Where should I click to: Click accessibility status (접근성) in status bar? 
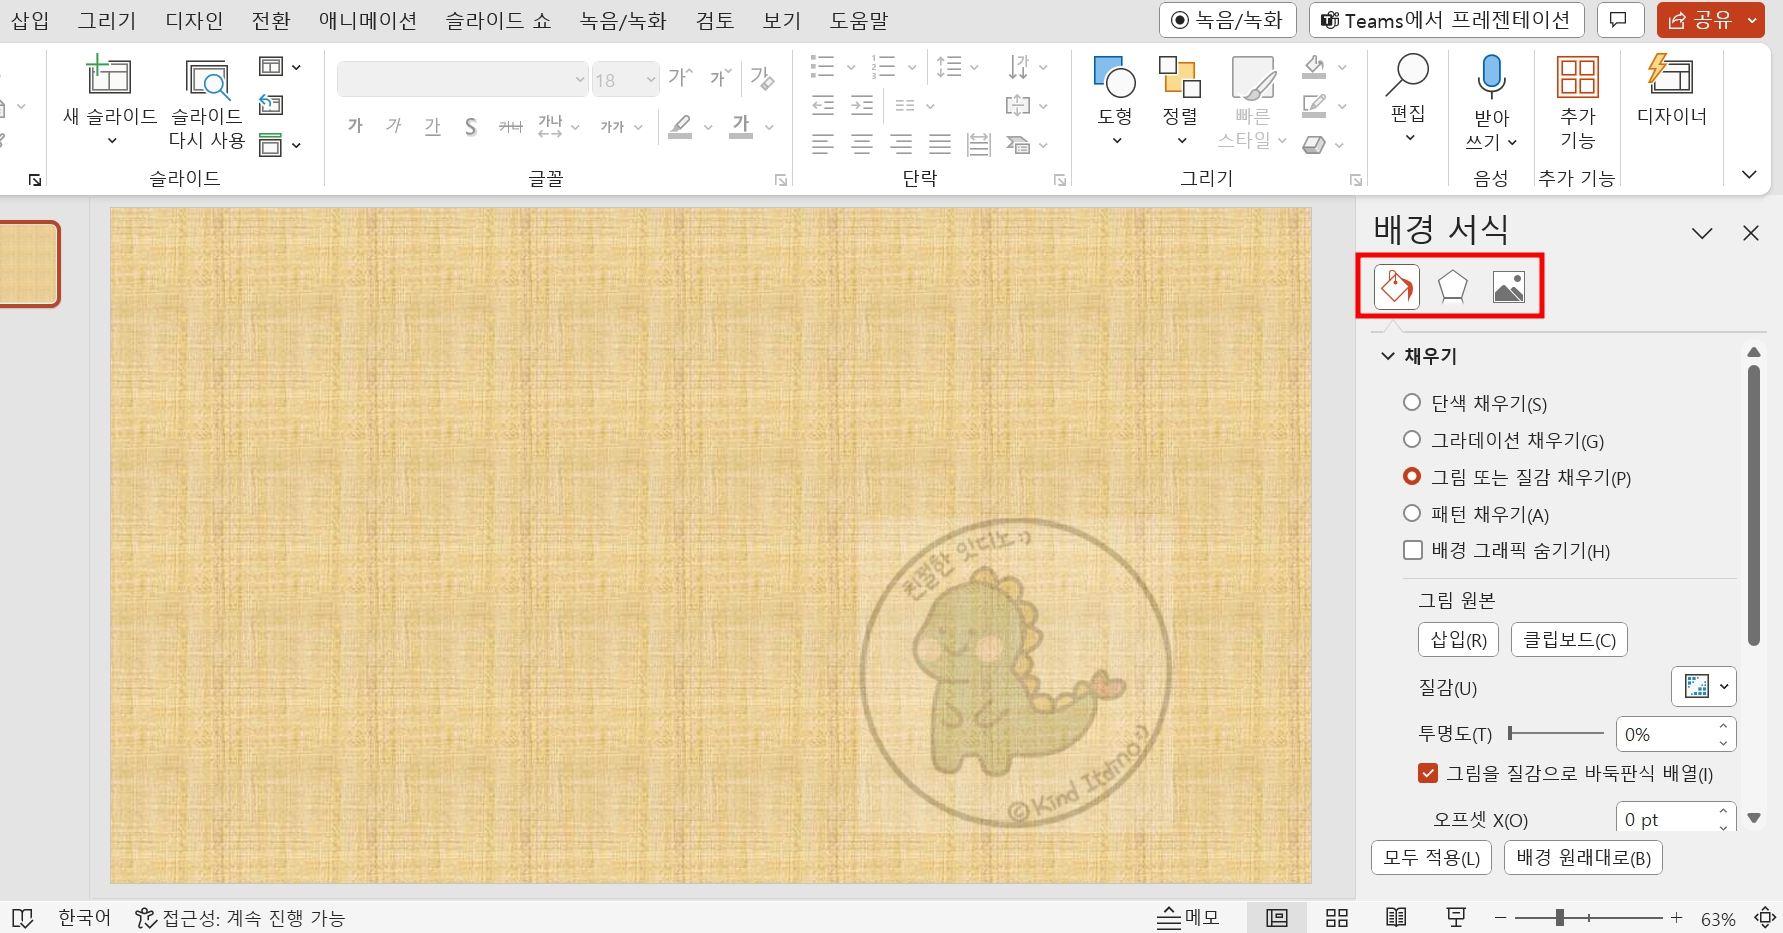click(240, 918)
